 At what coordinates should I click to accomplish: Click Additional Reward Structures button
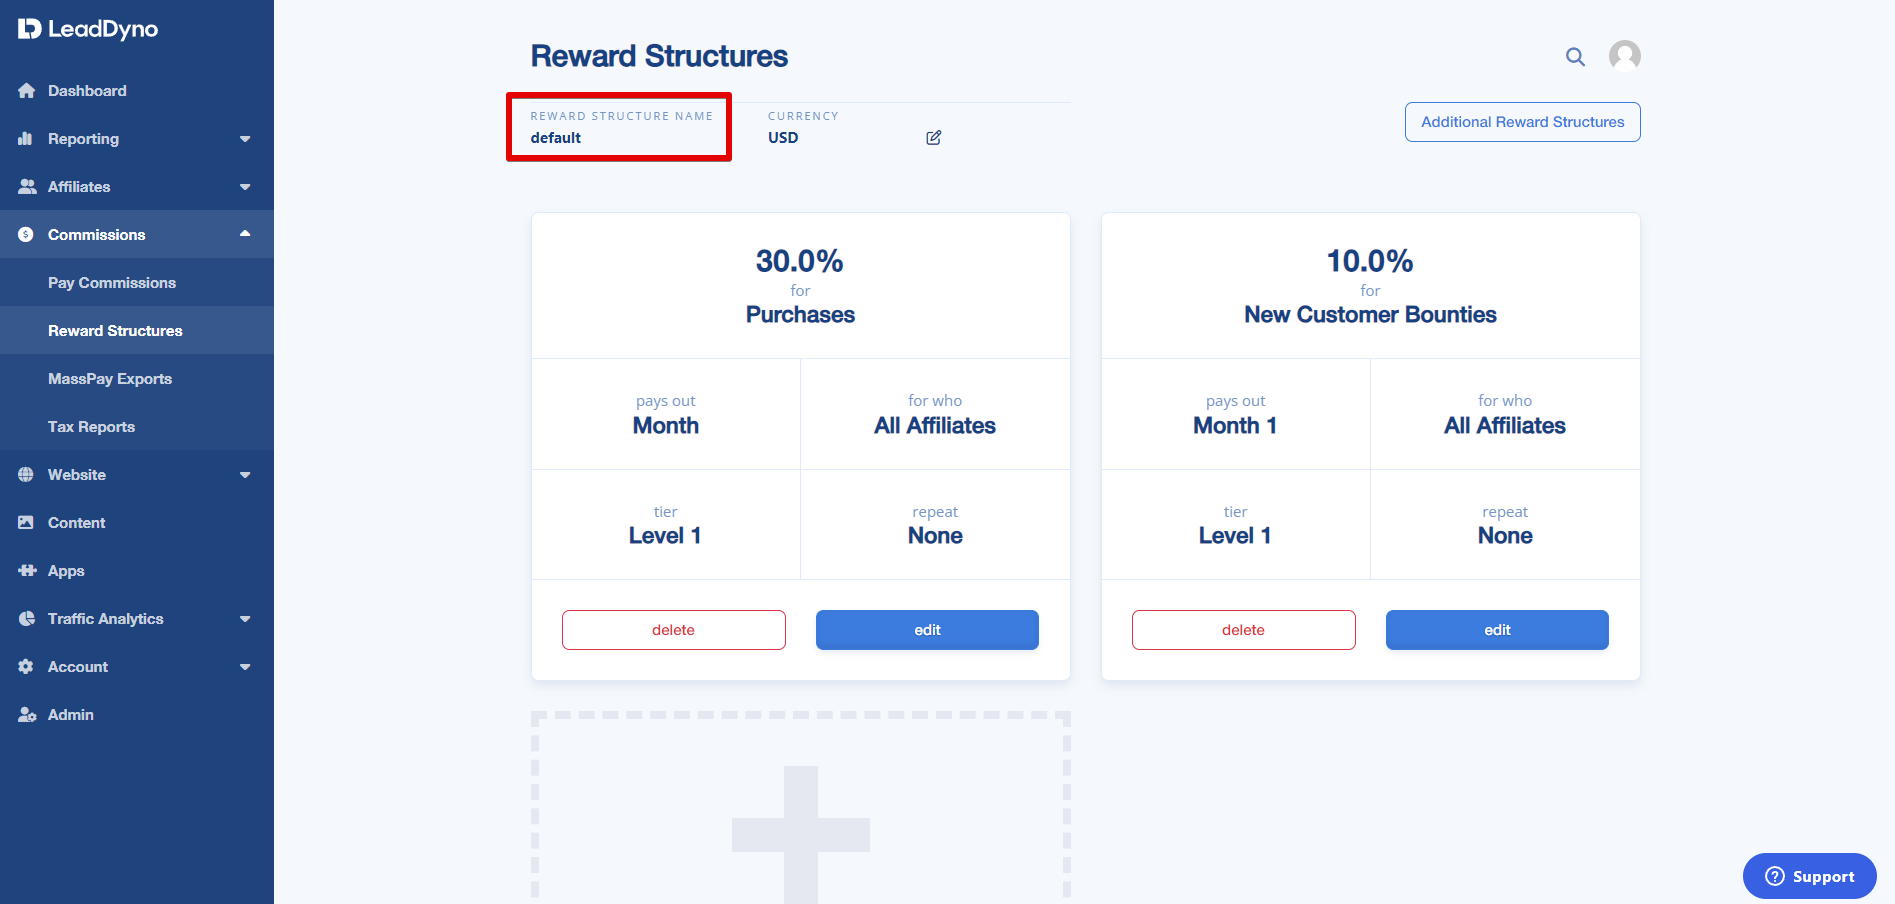pos(1522,122)
